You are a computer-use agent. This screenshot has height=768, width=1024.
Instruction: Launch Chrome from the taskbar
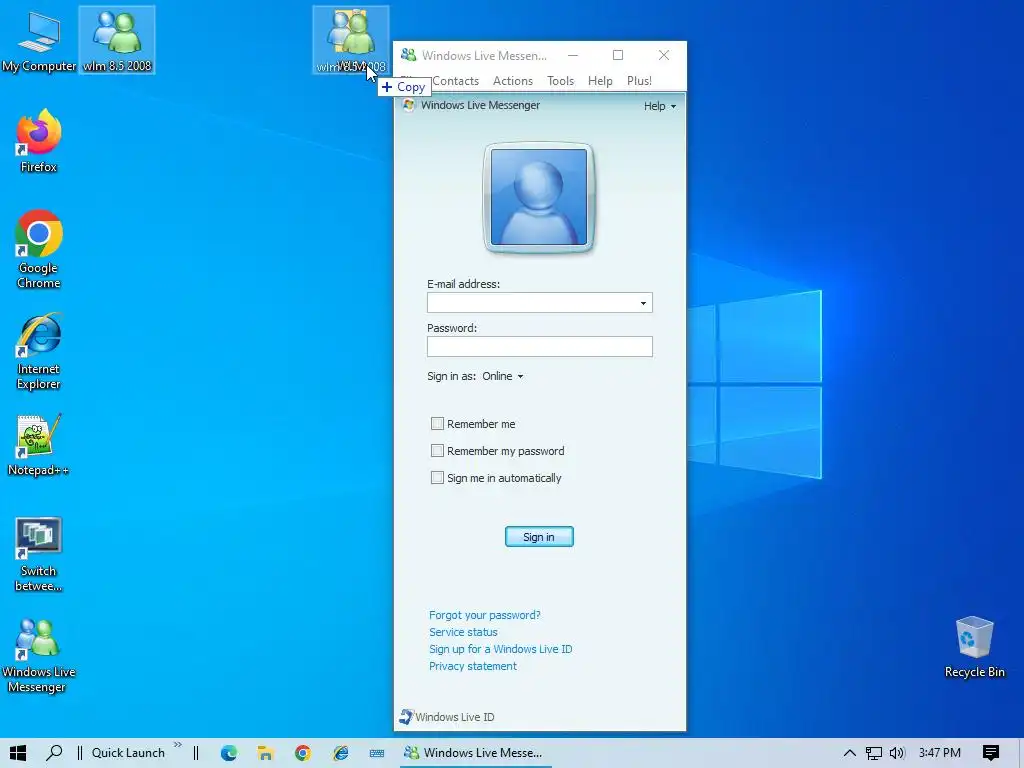(302, 753)
